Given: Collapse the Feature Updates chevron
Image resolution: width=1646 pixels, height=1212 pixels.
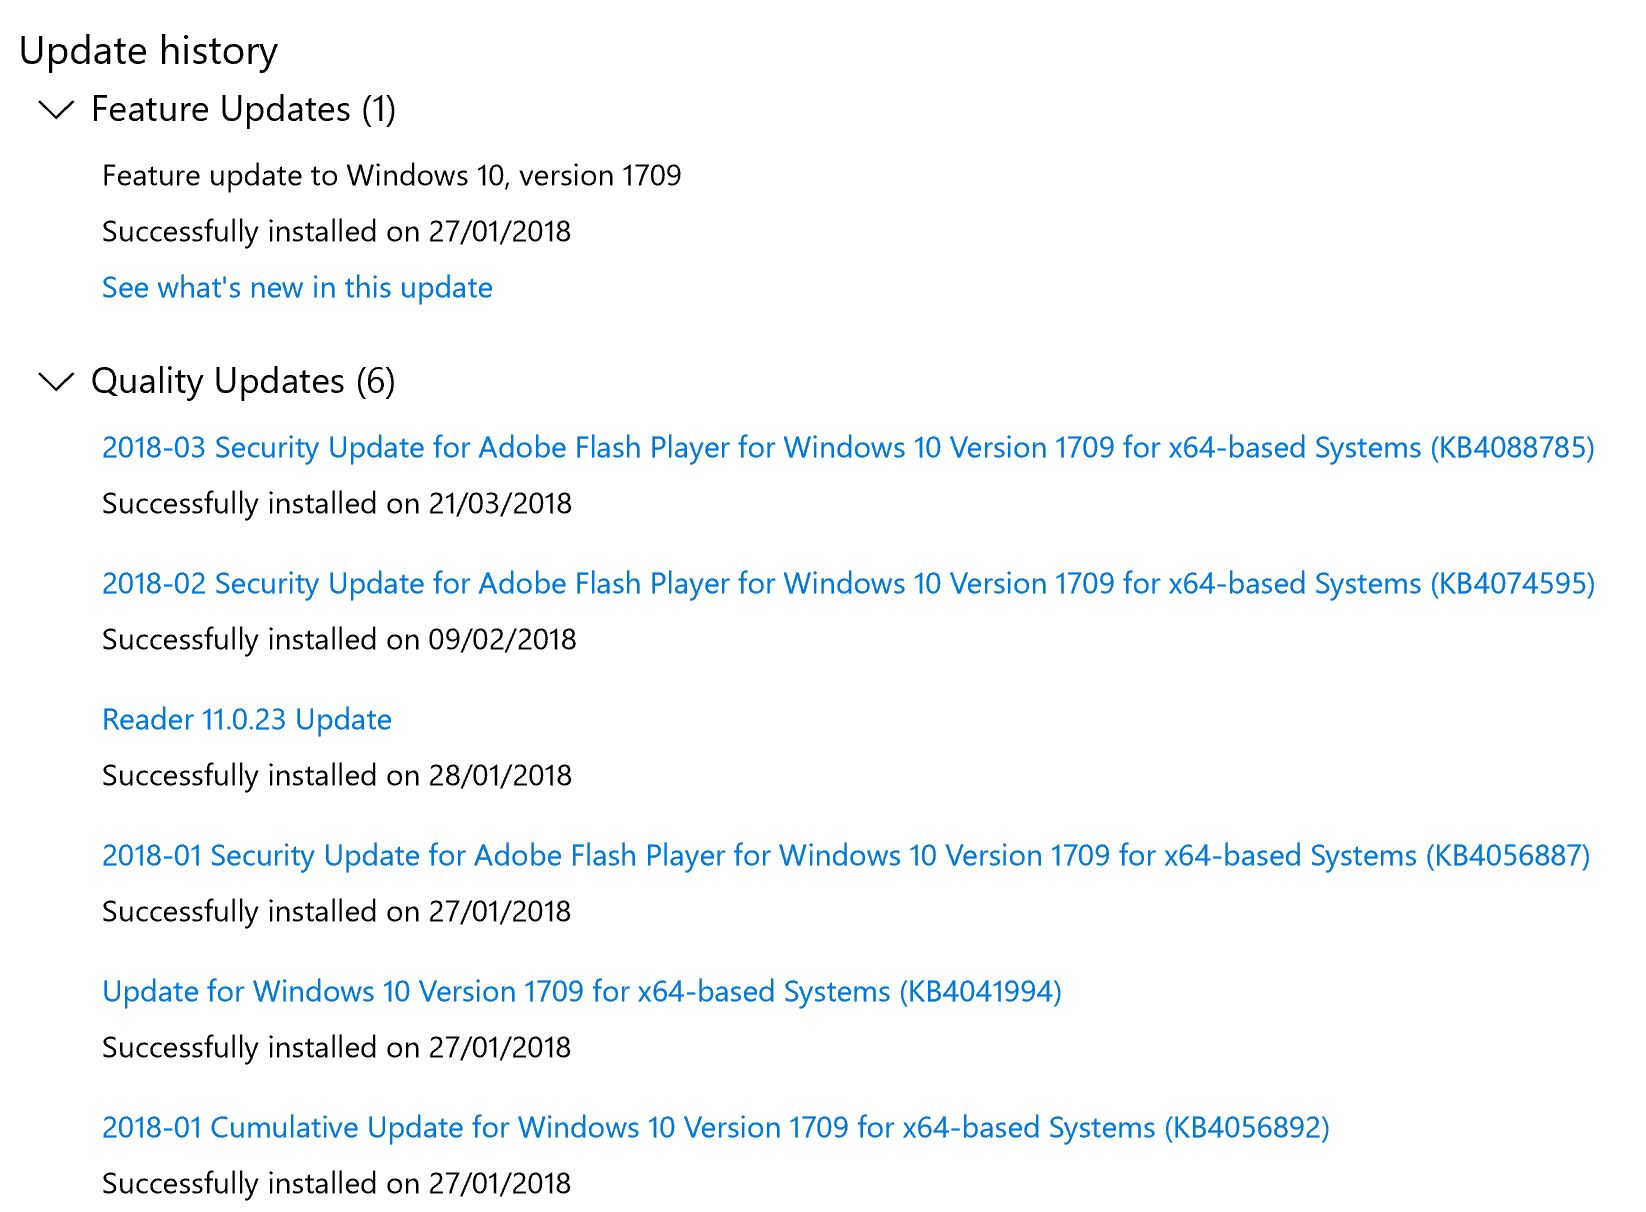Looking at the screenshot, I should (56, 110).
